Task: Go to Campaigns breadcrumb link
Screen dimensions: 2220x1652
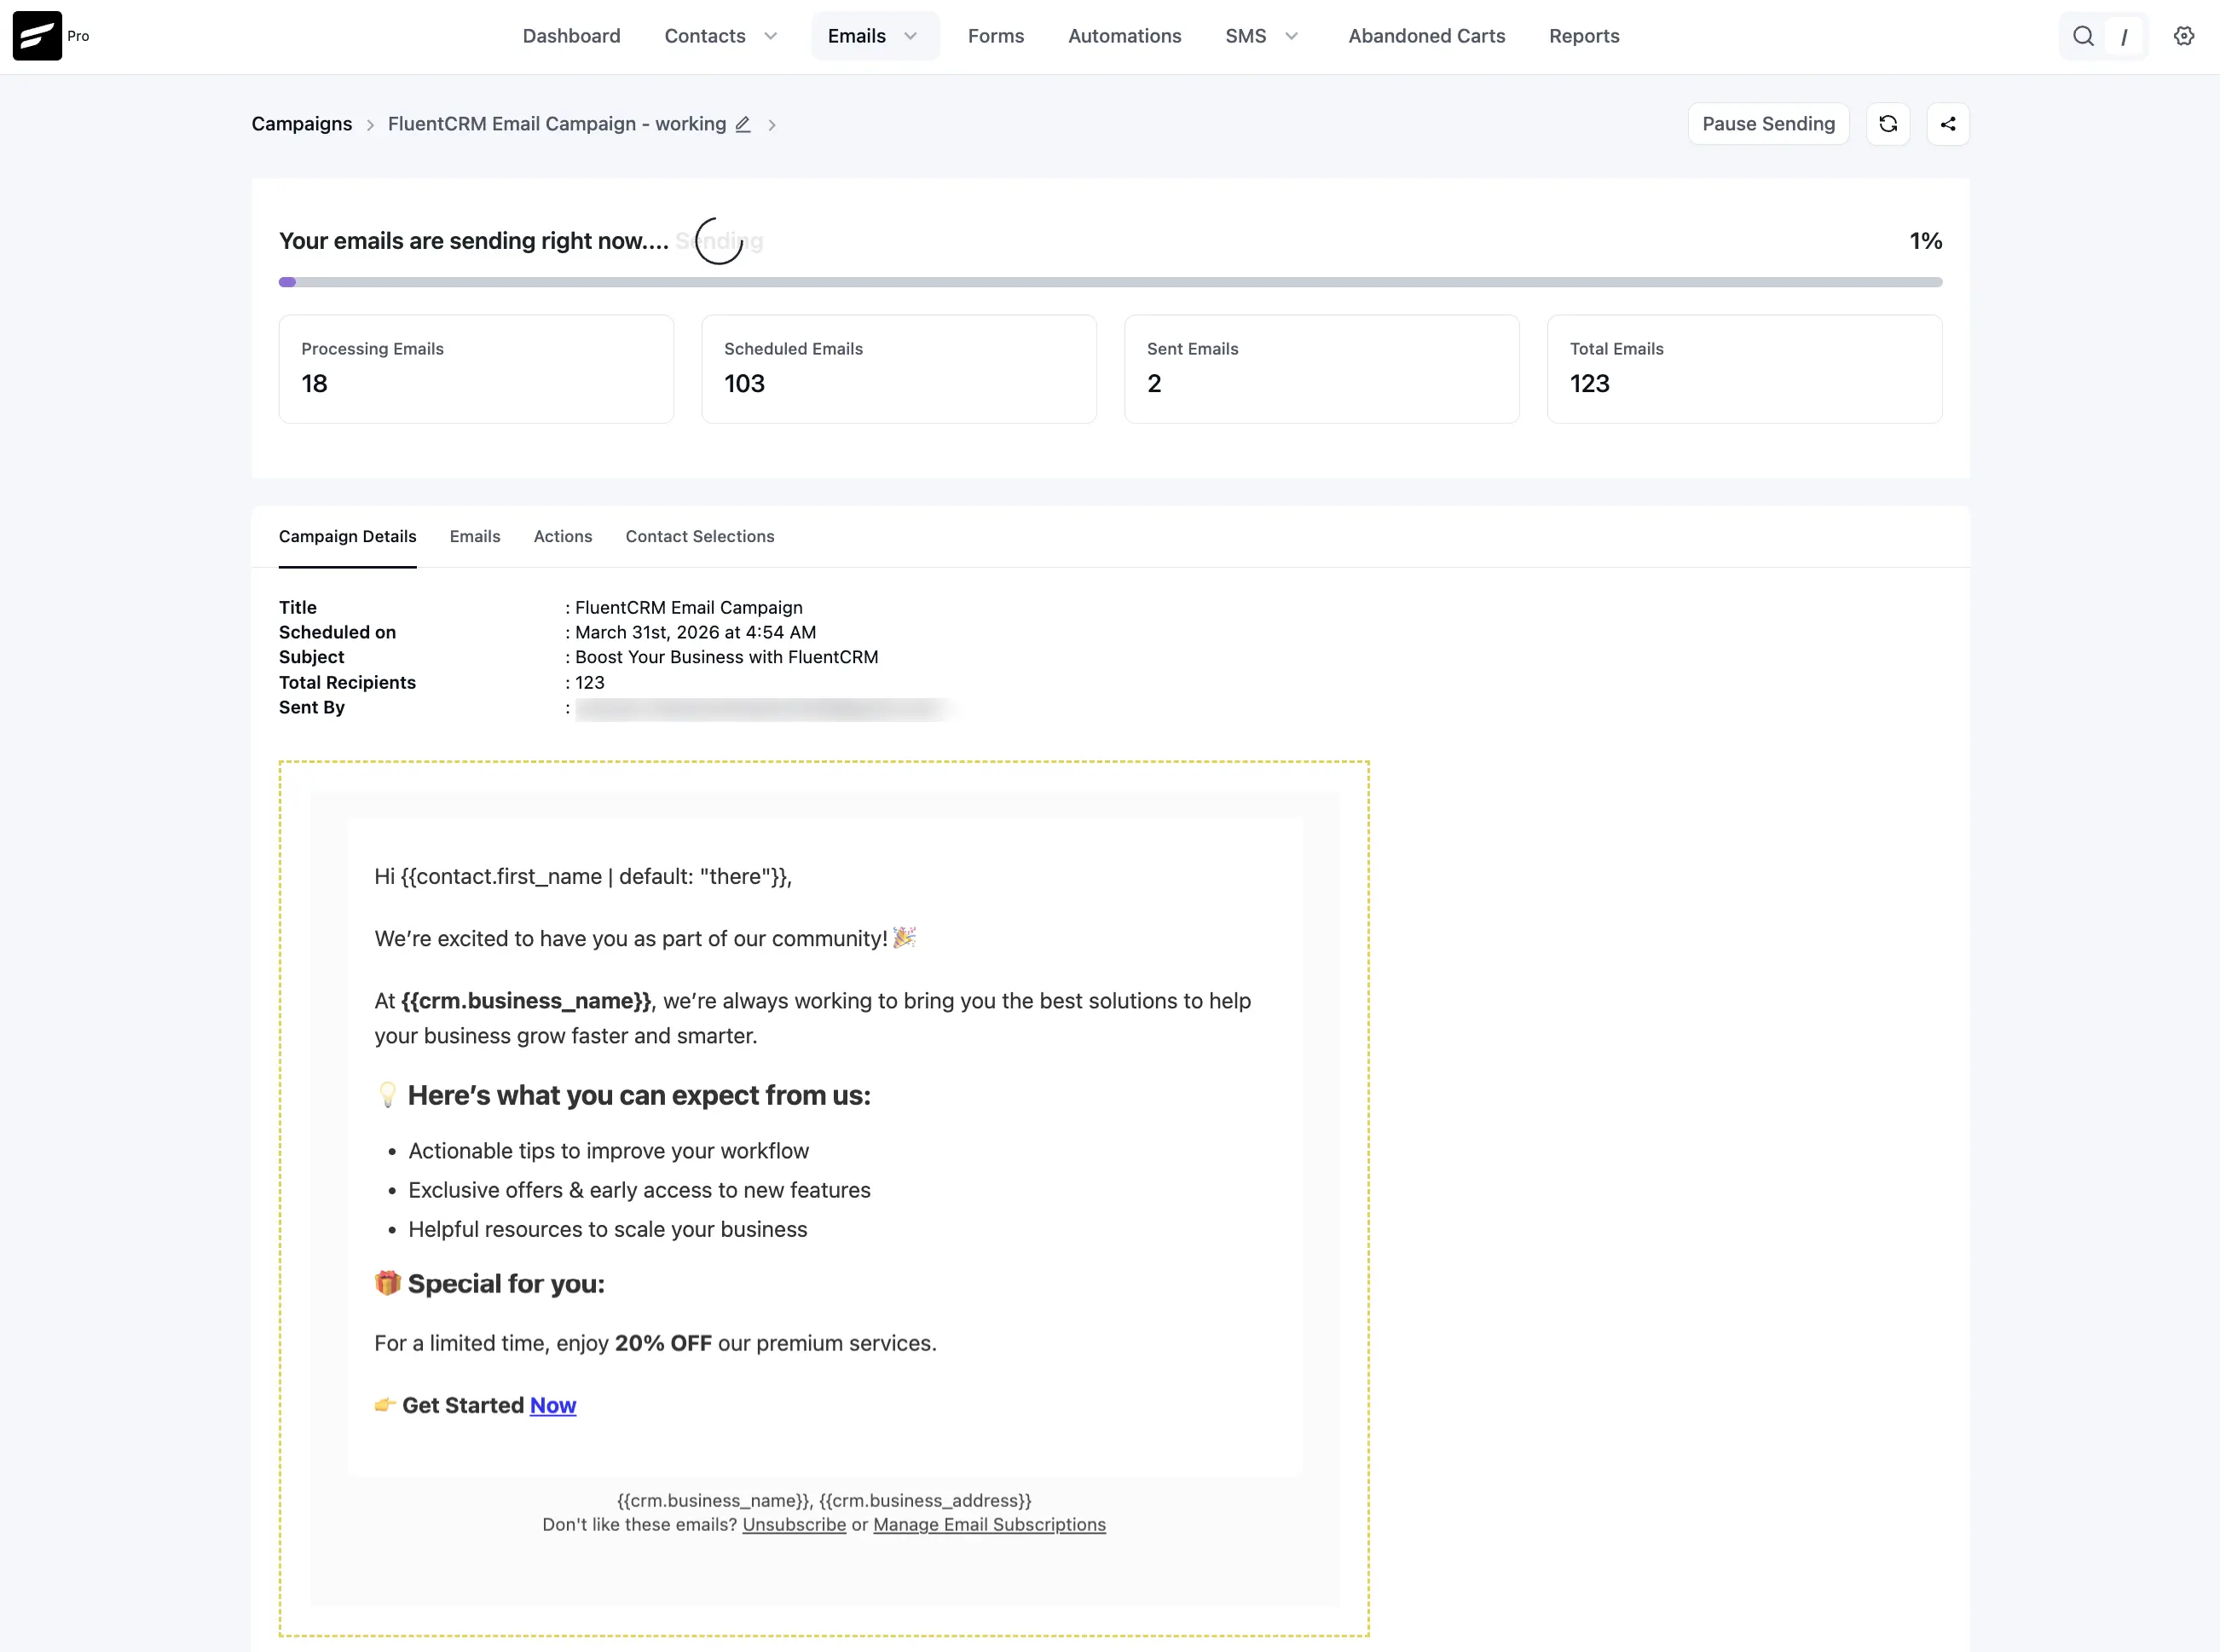Action: (x=302, y=124)
